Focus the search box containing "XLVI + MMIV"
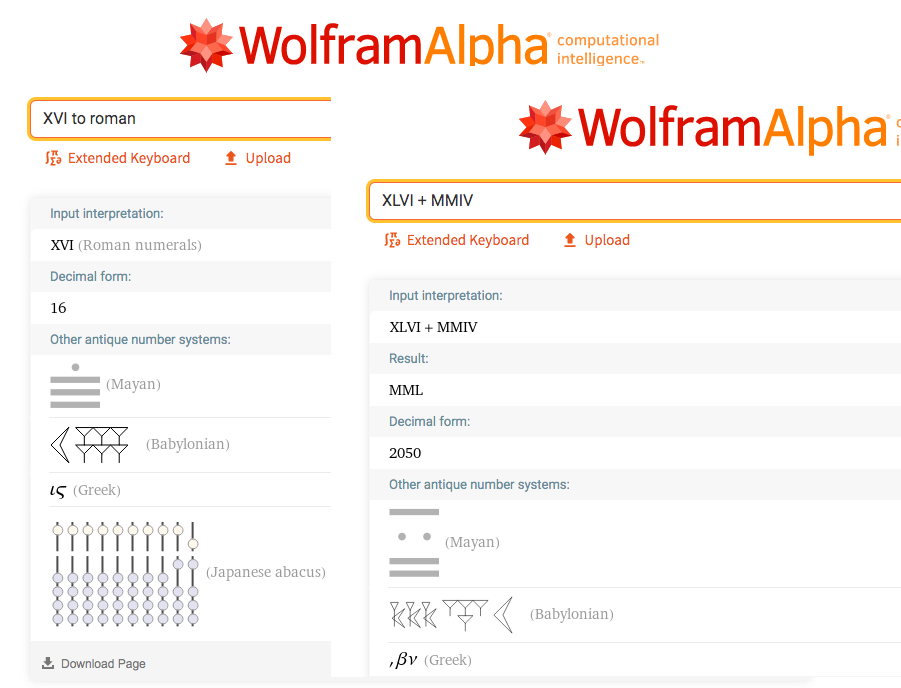 pos(630,200)
